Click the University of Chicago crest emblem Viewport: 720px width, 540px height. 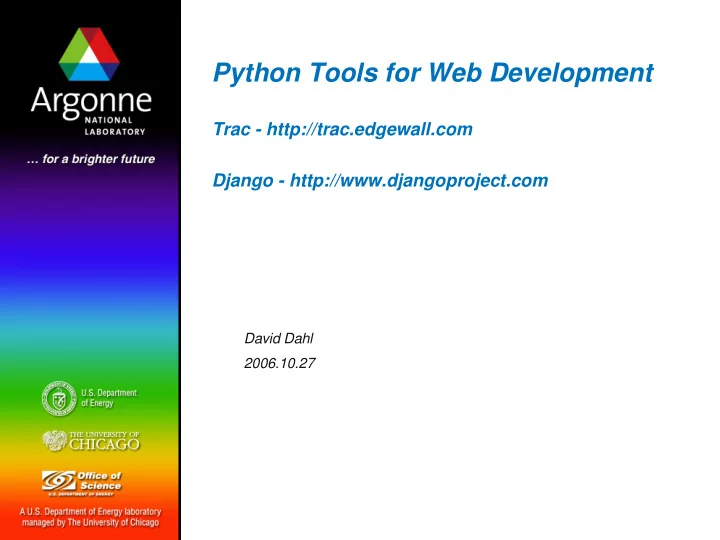pyautogui.click(x=55, y=441)
